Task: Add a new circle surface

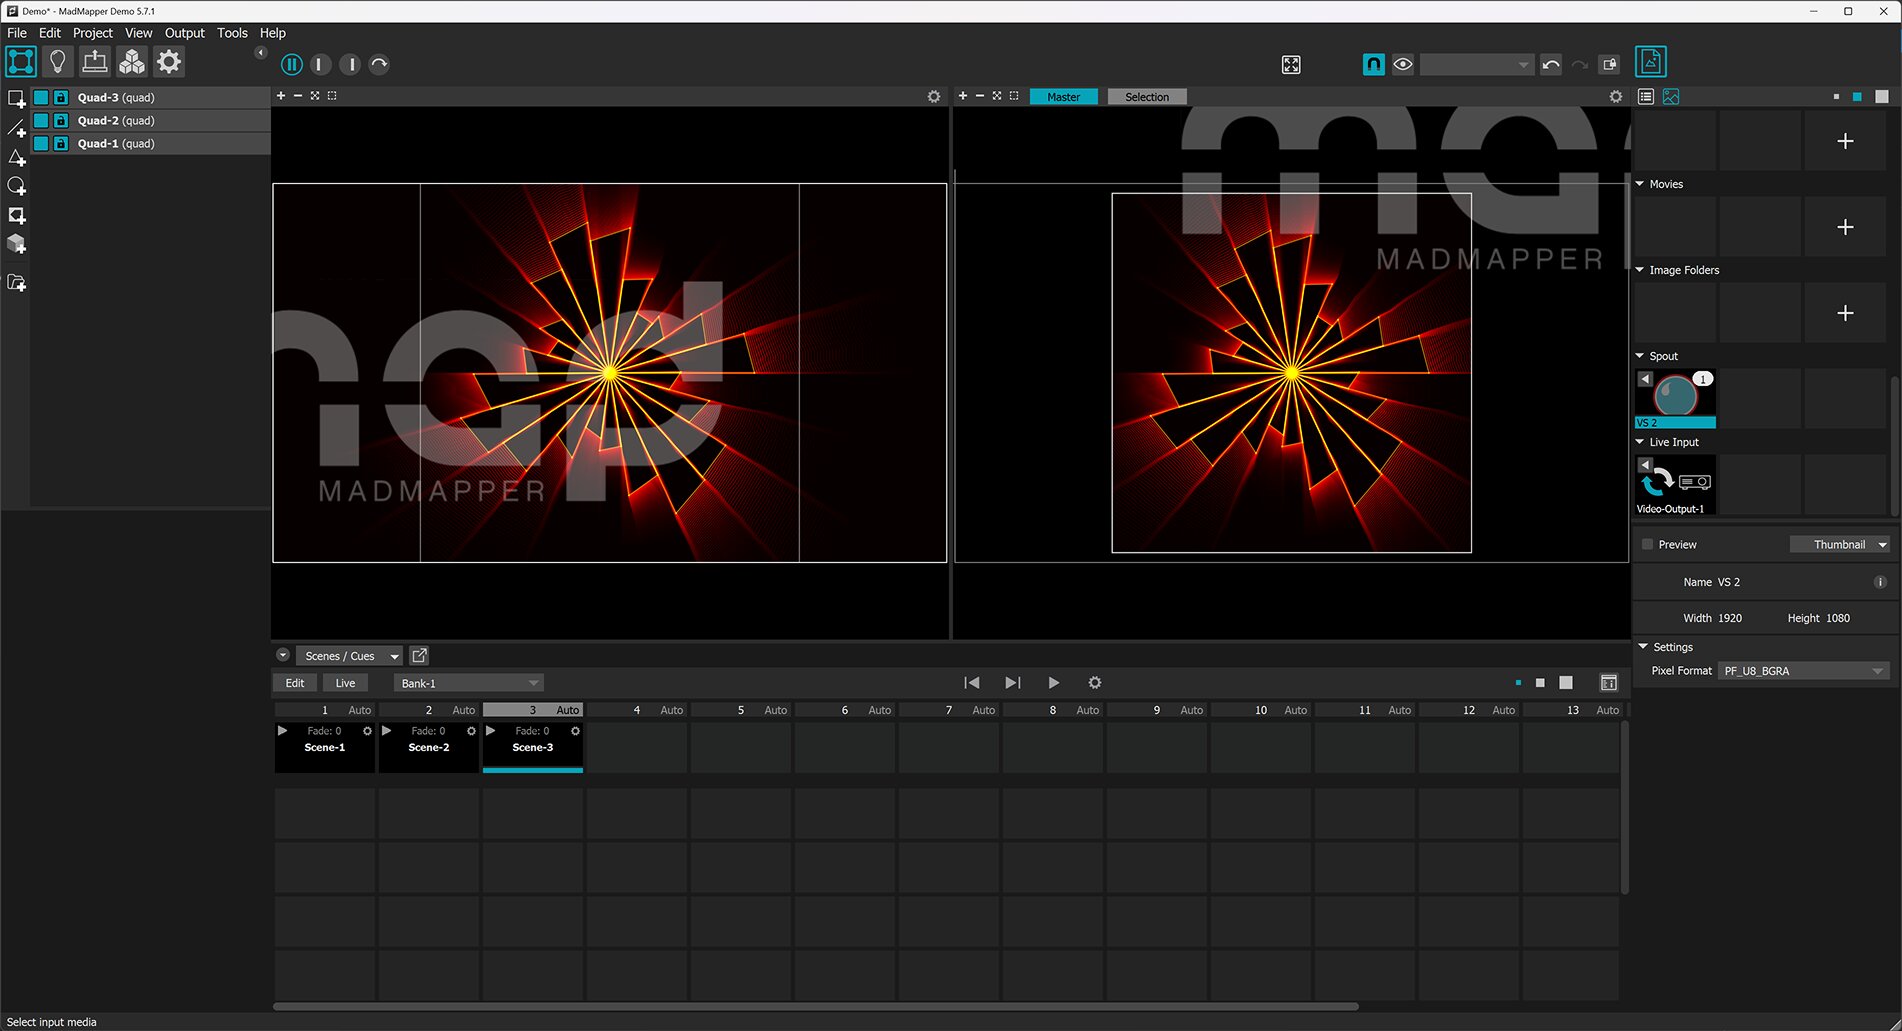Action: (16, 187)
